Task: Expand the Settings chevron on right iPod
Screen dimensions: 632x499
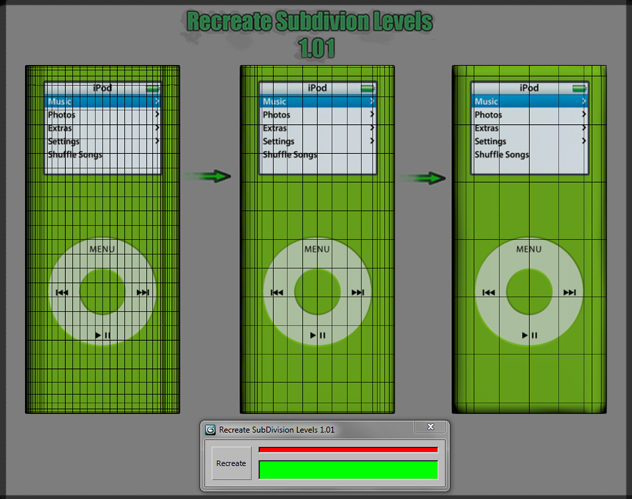Action: point(583,142)
